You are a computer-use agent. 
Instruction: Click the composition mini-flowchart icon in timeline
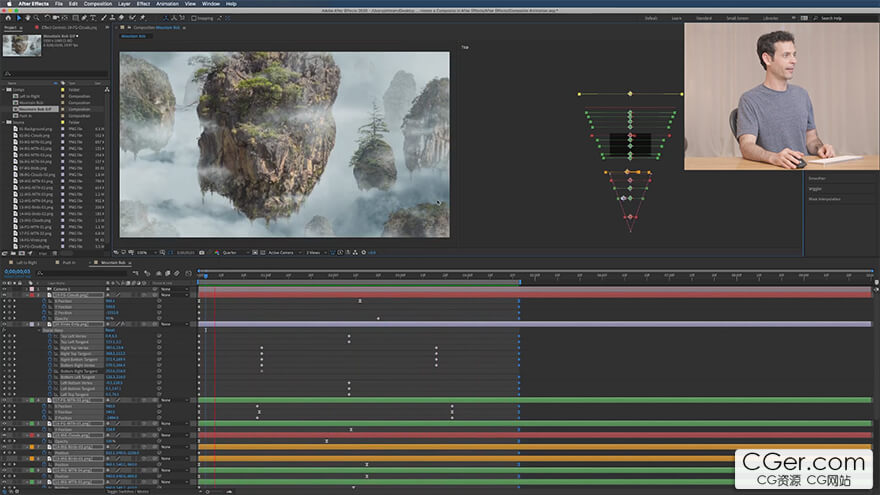136,273
